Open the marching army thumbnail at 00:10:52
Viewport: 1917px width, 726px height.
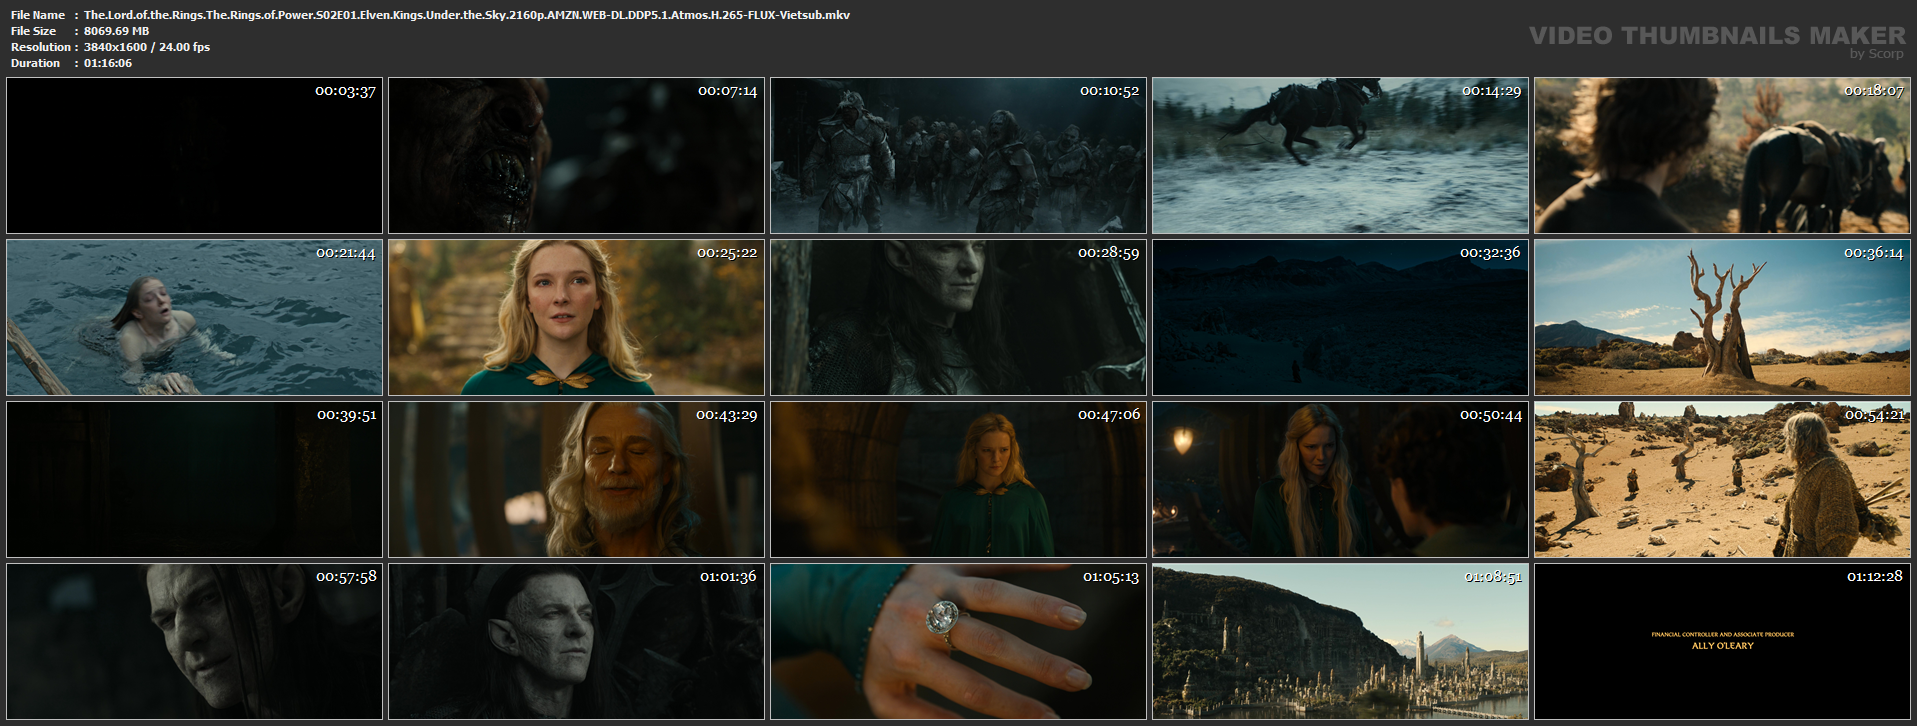pyautogui.click(x=958, y=156)
